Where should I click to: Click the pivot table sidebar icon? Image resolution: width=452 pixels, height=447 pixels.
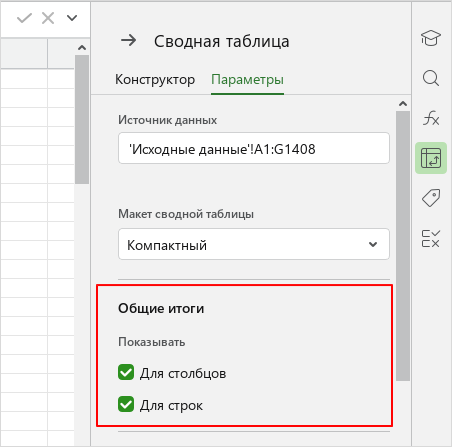point(431,158)
